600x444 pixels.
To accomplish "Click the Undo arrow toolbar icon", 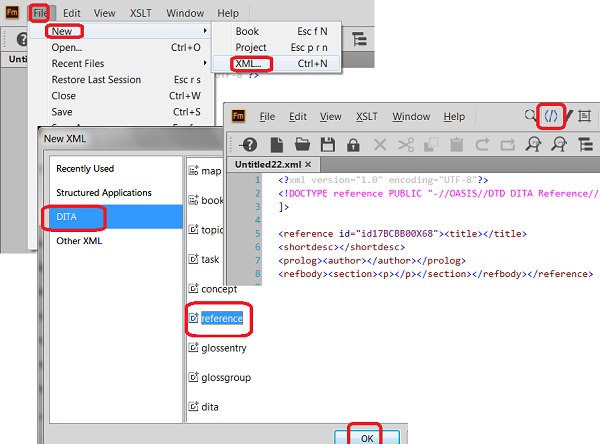I will (482, 145).
